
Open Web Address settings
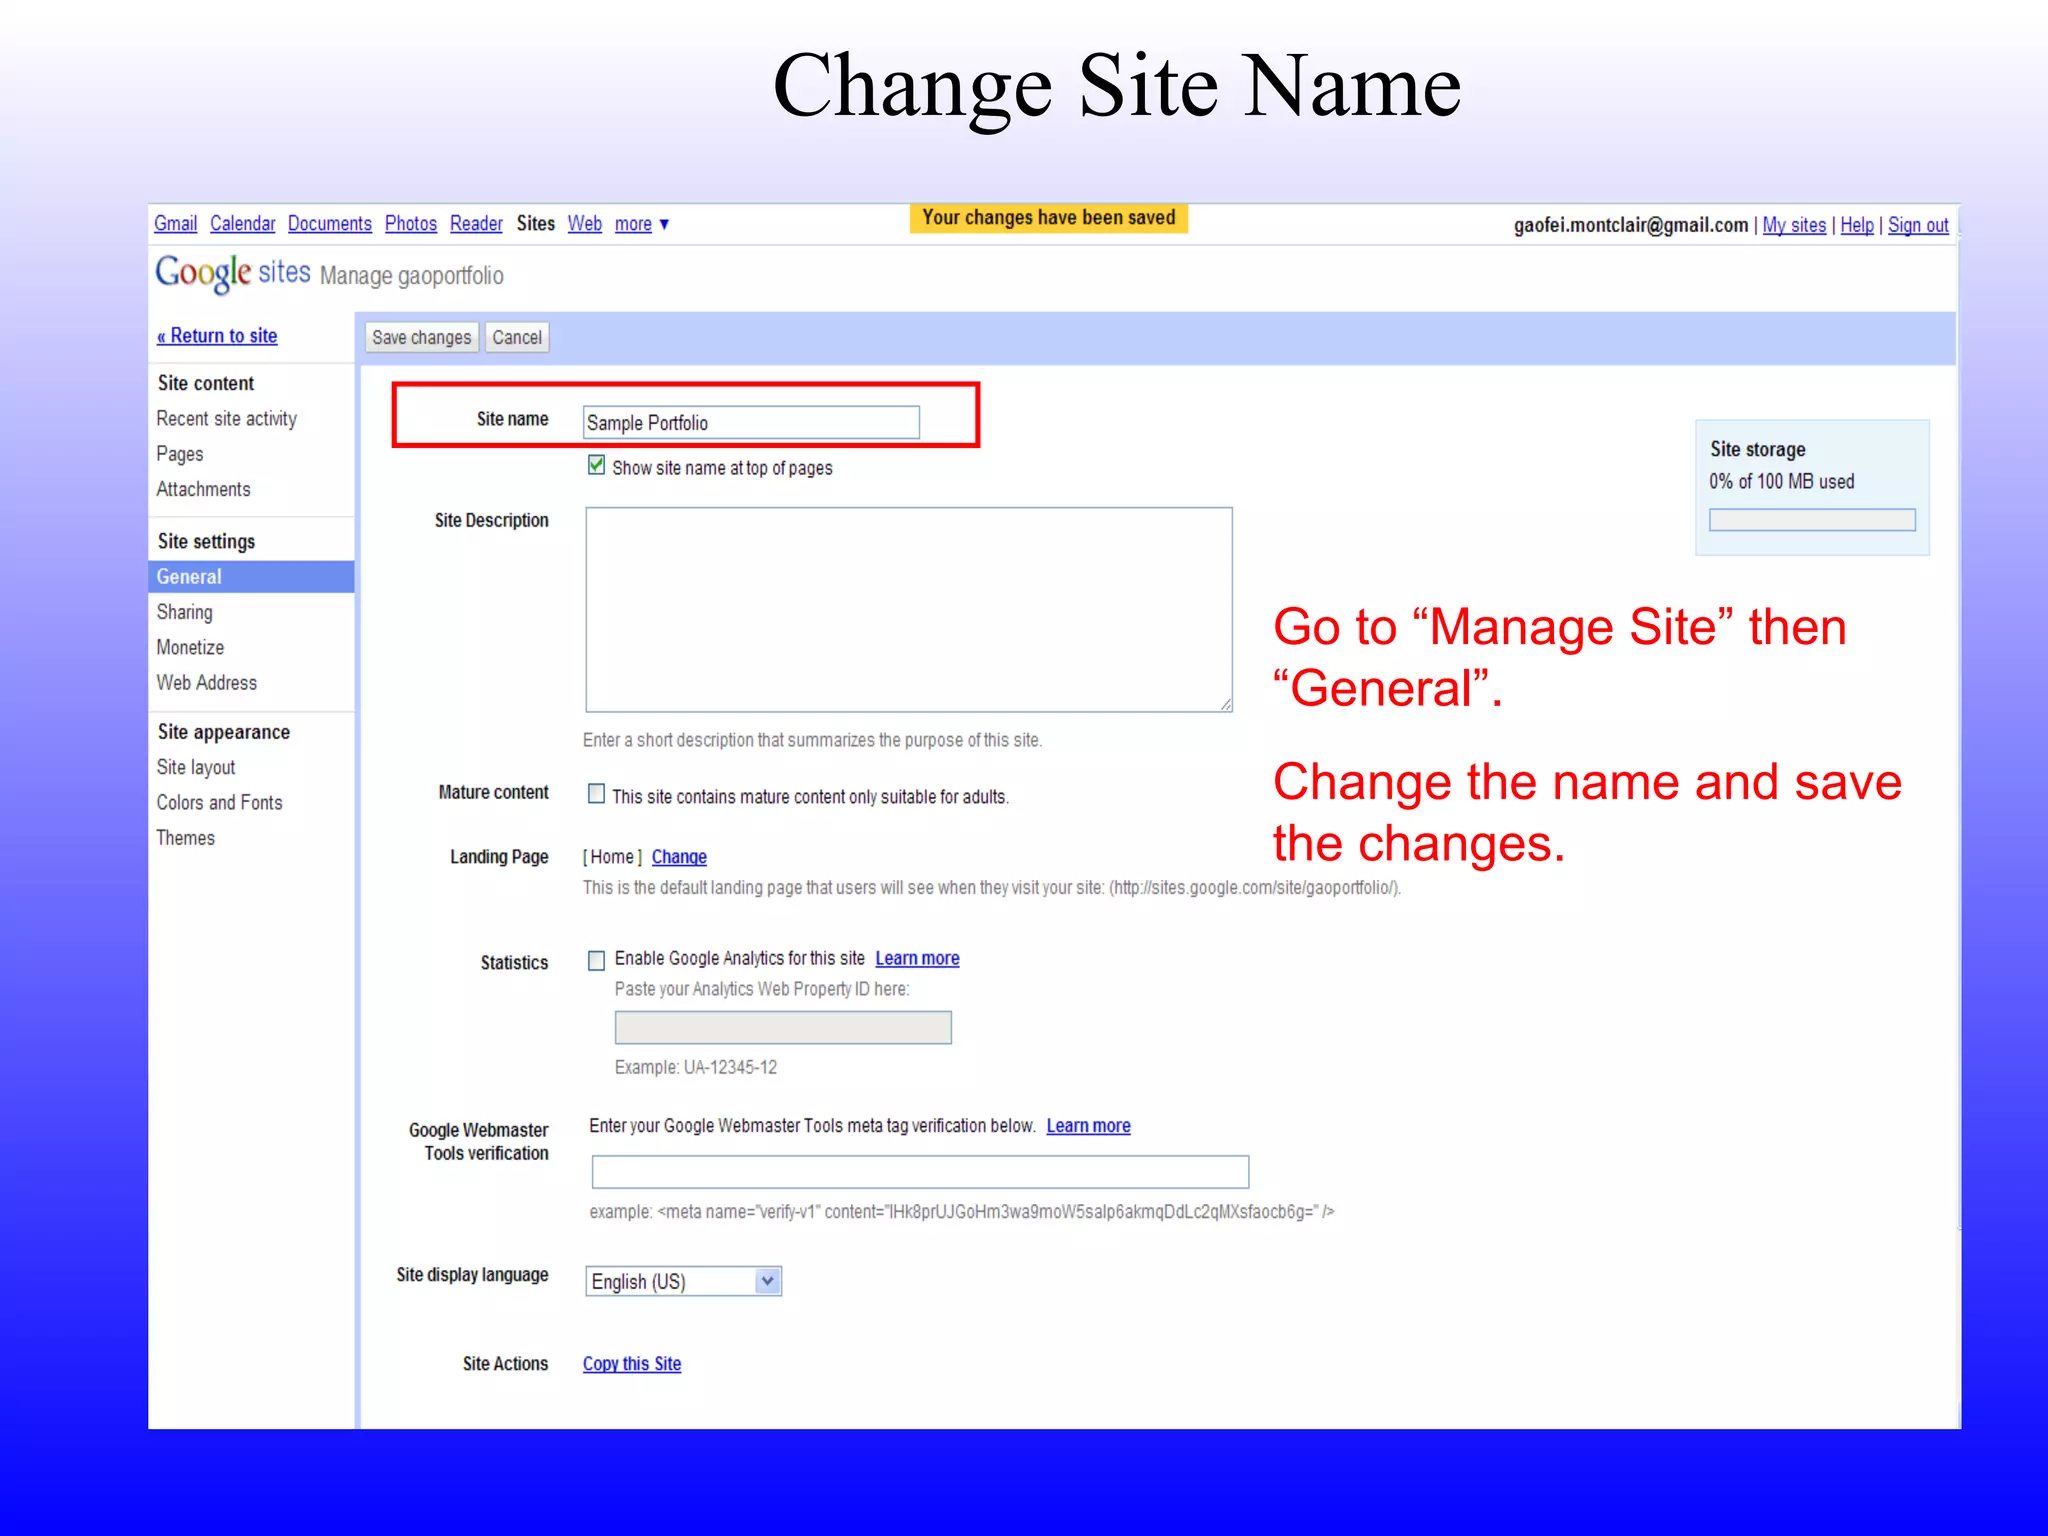click(207, 682)
